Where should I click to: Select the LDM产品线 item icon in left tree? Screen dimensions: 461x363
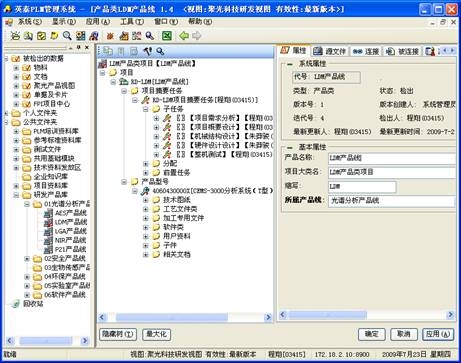[49, 222]
